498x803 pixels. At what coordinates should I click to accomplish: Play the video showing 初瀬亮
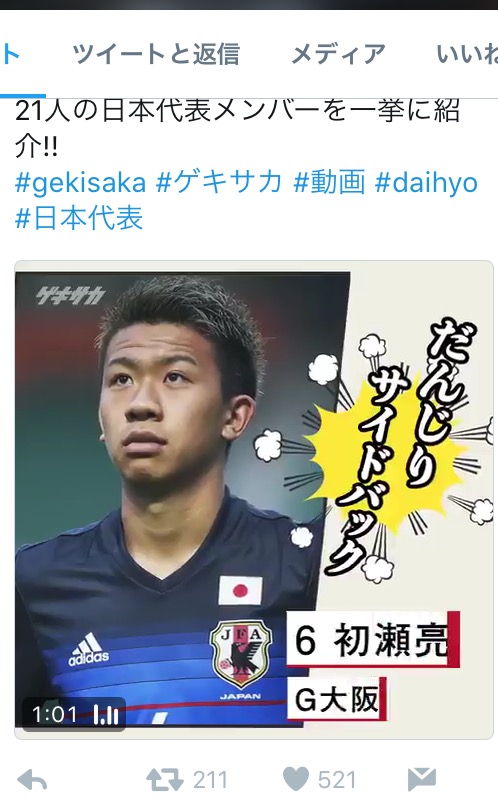254,499
